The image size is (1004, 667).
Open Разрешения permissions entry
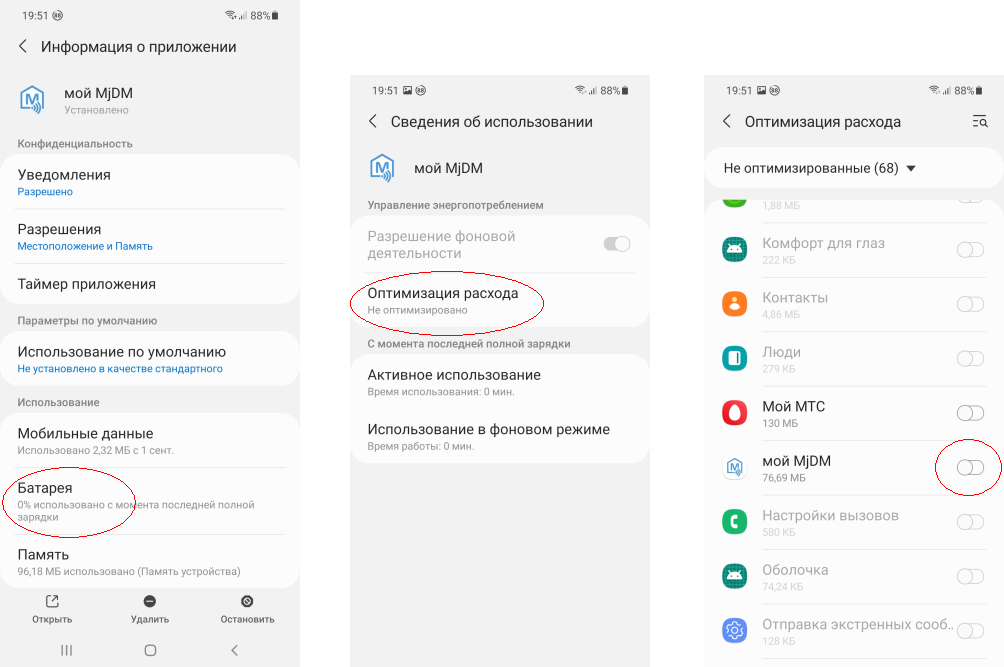tap(150, 237)
